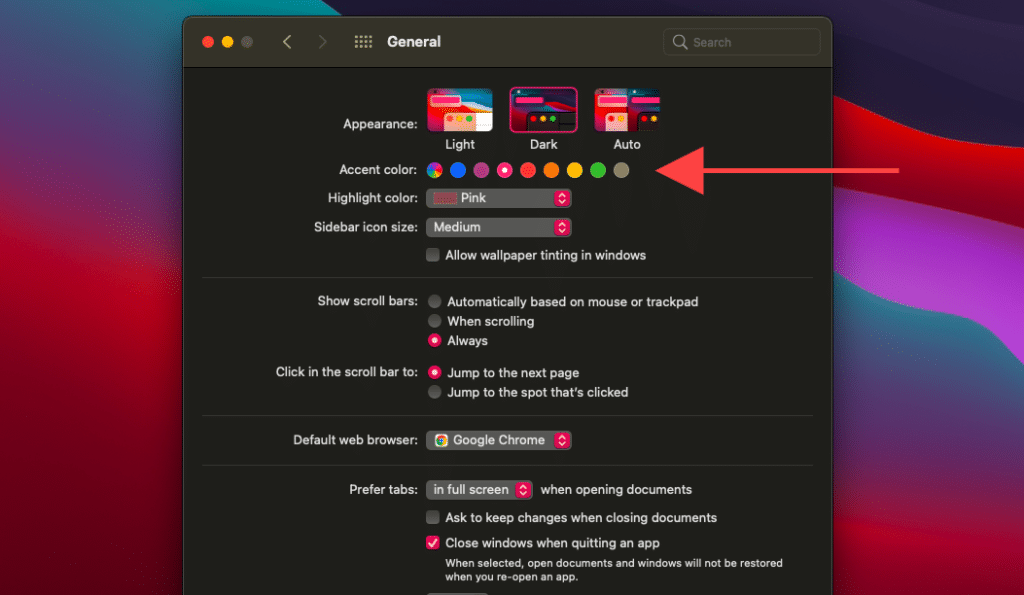Select the Light appearance thumbnail
Screen dimensions: 1024x595
(460, 110)
